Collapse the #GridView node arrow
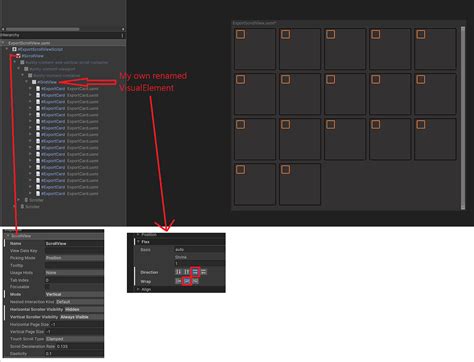Image resolution: width=474 pixels, height=362 pixels. 27,82
